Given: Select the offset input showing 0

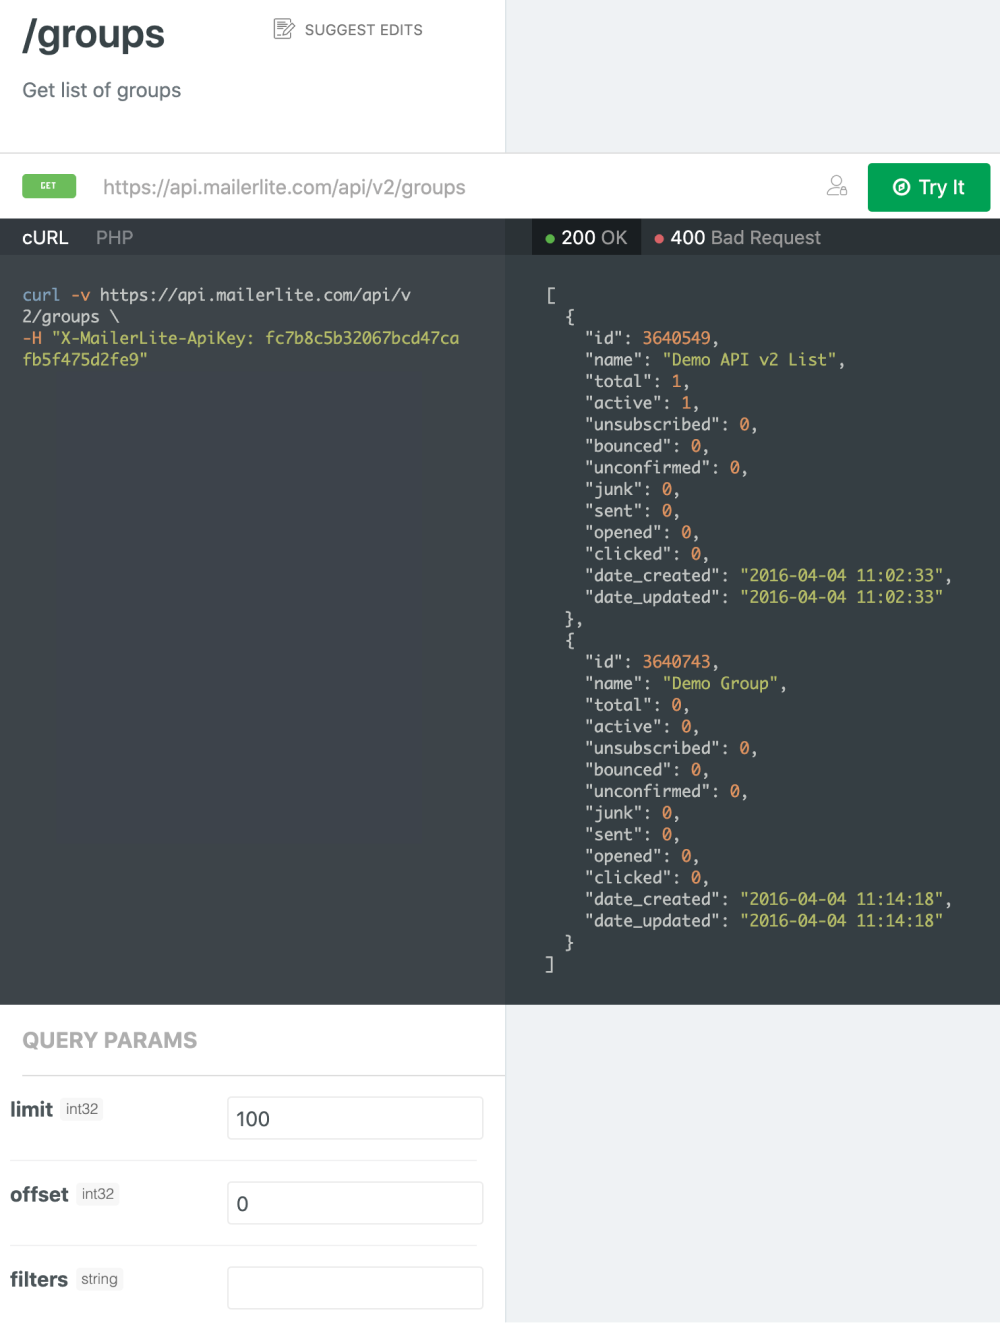Looking at the screenshot, I should (x=355, y=1203).
